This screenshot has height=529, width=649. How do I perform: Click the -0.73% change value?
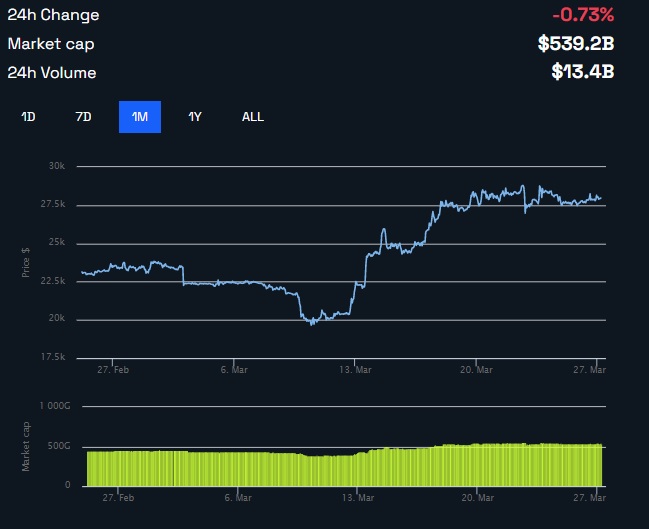click(x=583, y=15)
